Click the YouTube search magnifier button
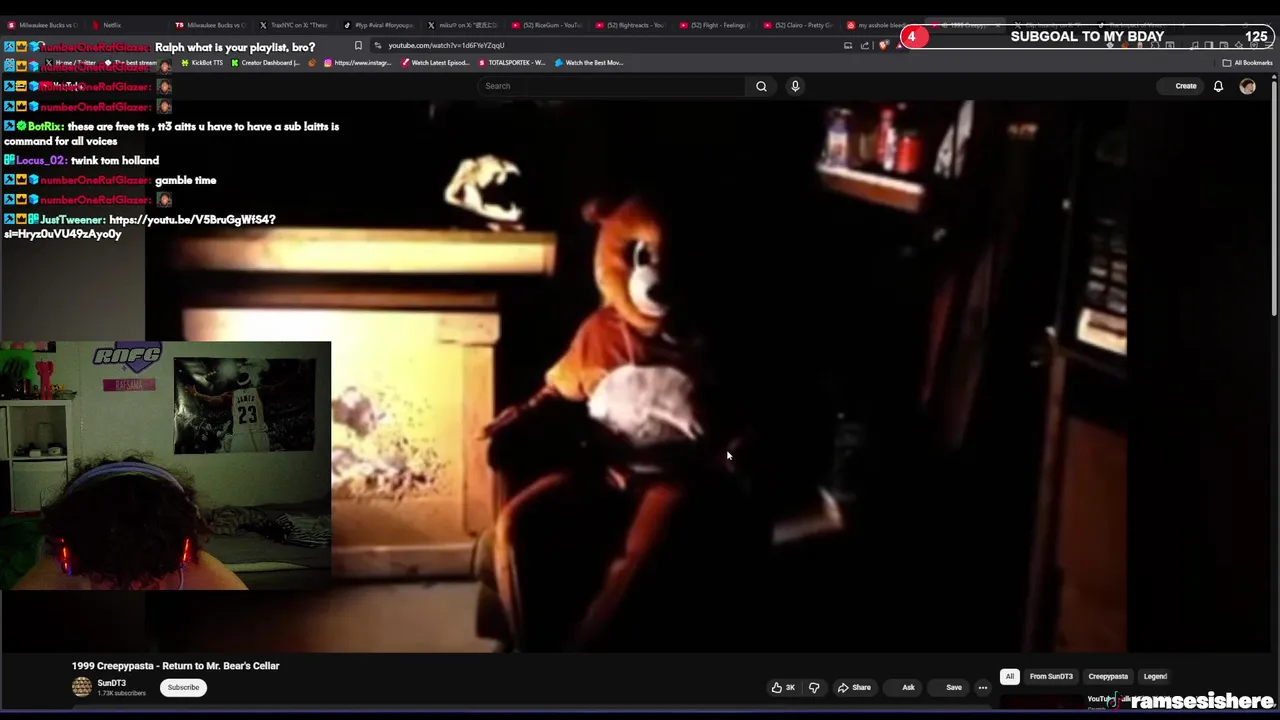This screenshot has height=720, width=1280. pyautogui.click(x=761, y=86)
